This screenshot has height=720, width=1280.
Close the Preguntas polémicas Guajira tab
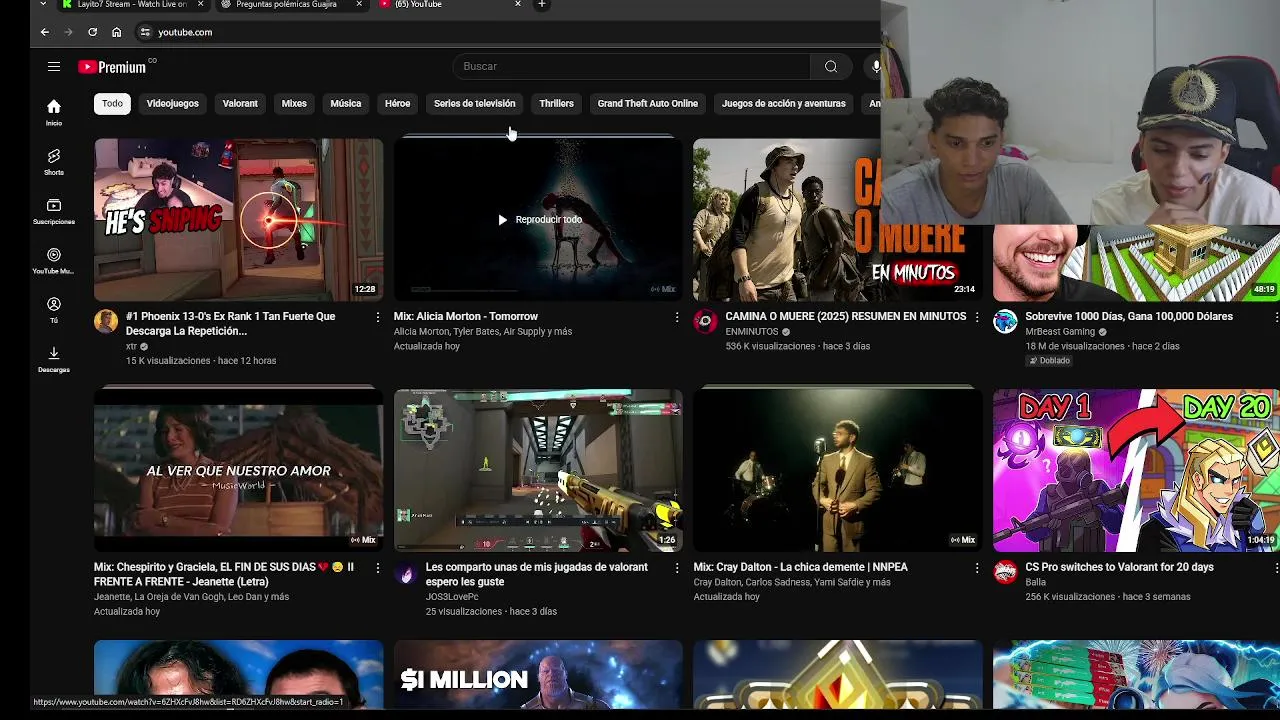(x=359, y=5)
